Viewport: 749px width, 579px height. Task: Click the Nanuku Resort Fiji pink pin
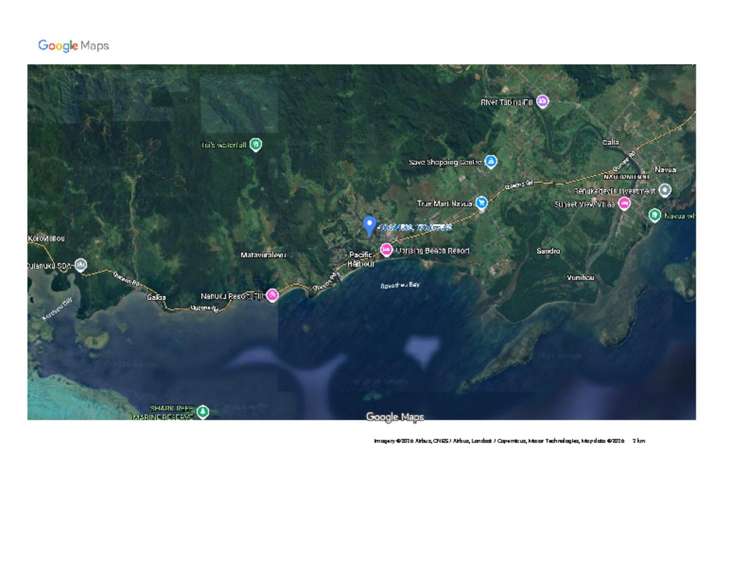272,296
